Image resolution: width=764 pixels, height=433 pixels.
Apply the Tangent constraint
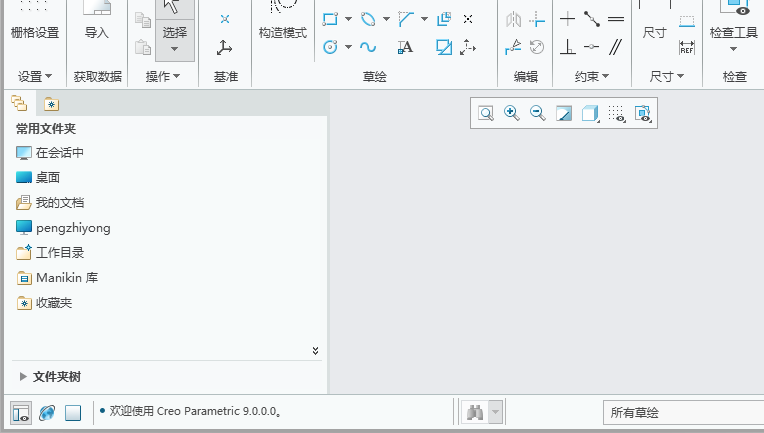point(592,19)
